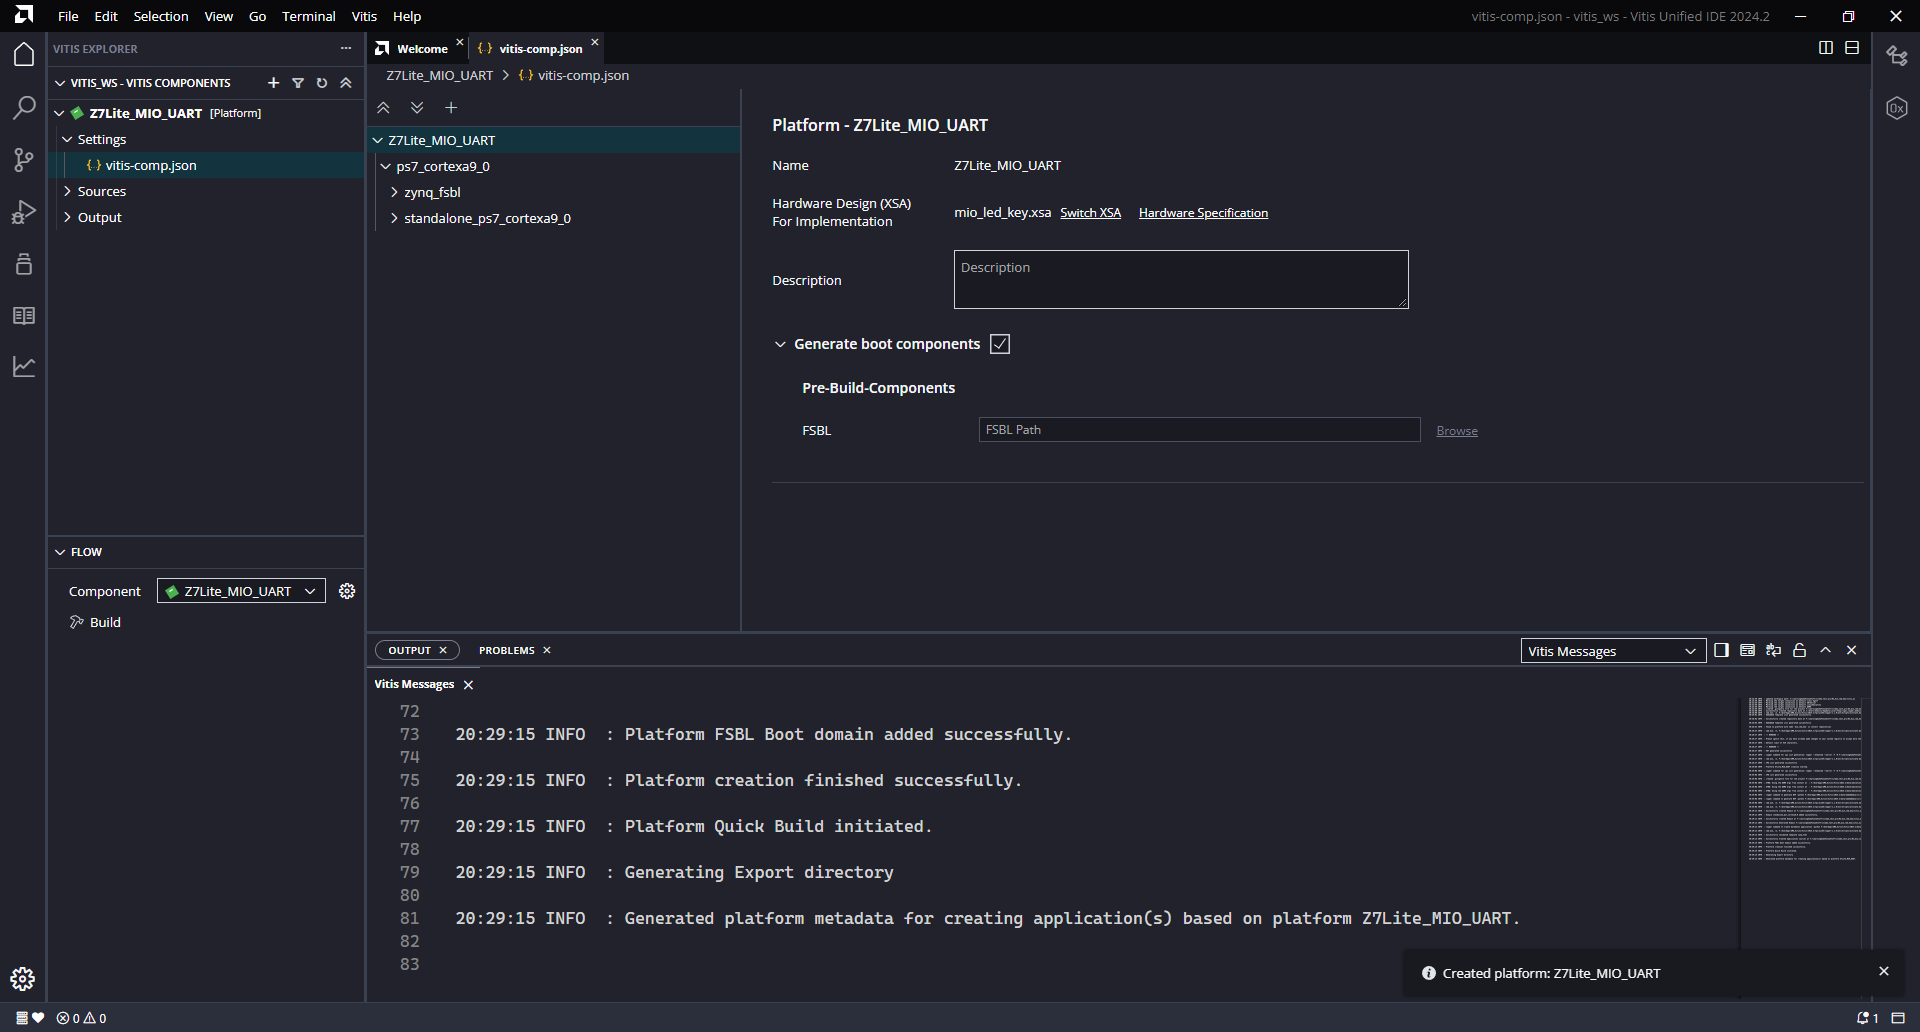Toggle the bottom panel from the status bar

1898,1018
